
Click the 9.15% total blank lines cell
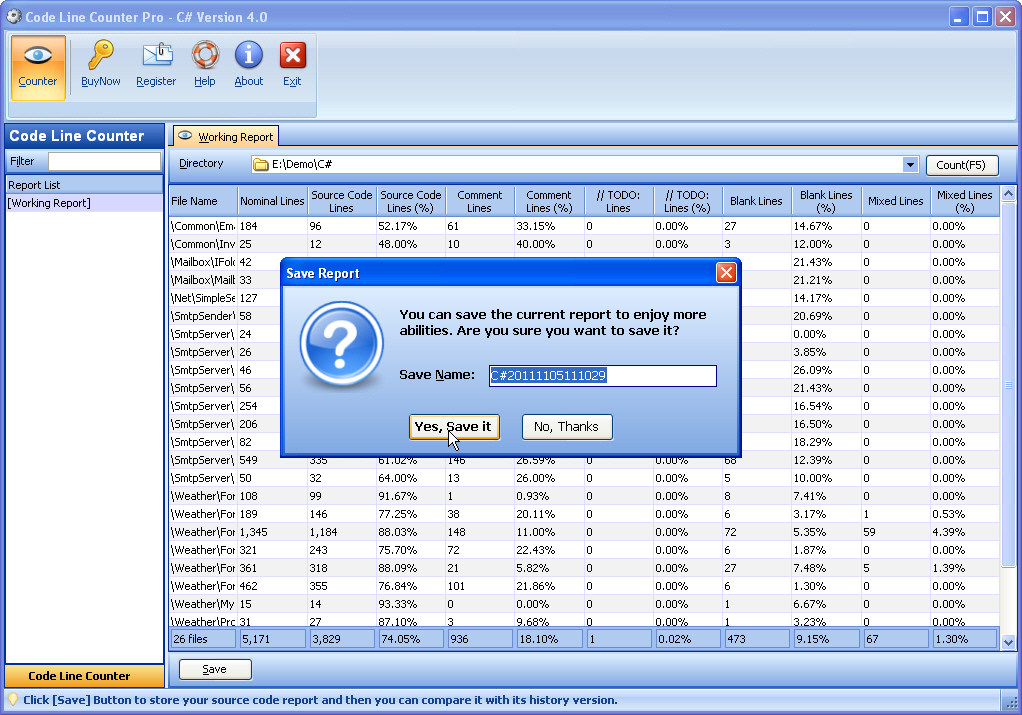tap(826, 639)
